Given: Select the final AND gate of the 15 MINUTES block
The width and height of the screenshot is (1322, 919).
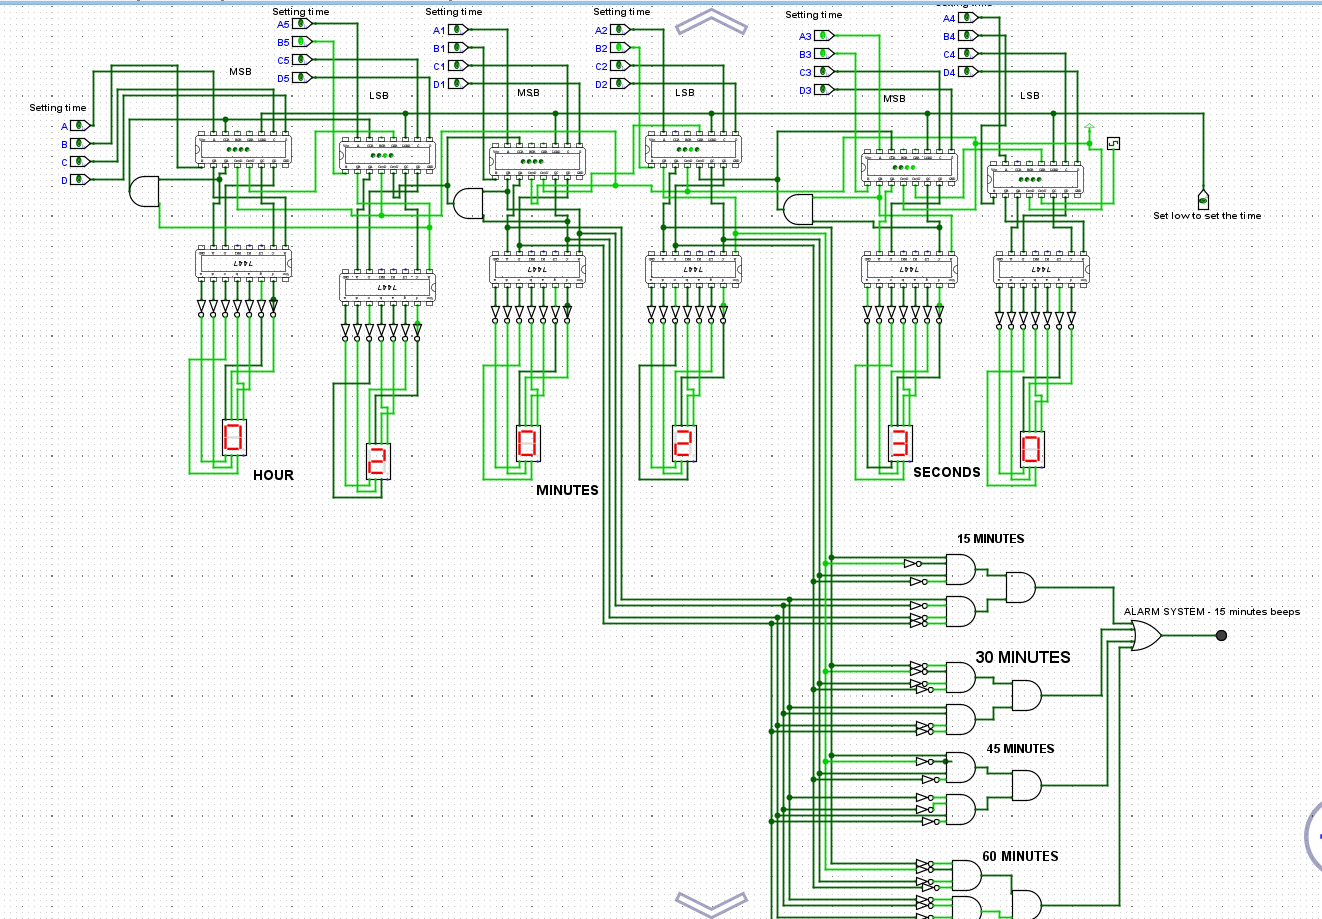Looking at the screenshot, I should tap(1021, 587).
